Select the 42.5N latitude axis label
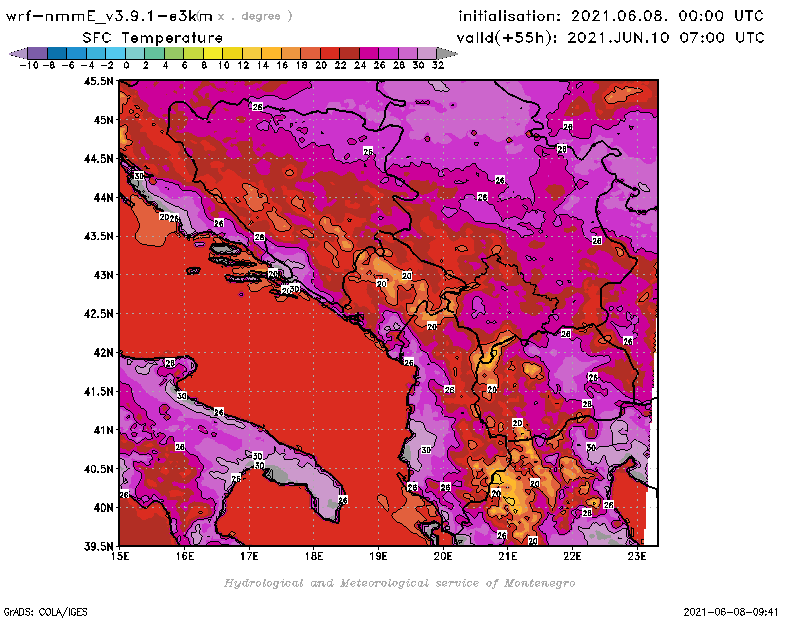800x618 pixels. tap(98, 314)
